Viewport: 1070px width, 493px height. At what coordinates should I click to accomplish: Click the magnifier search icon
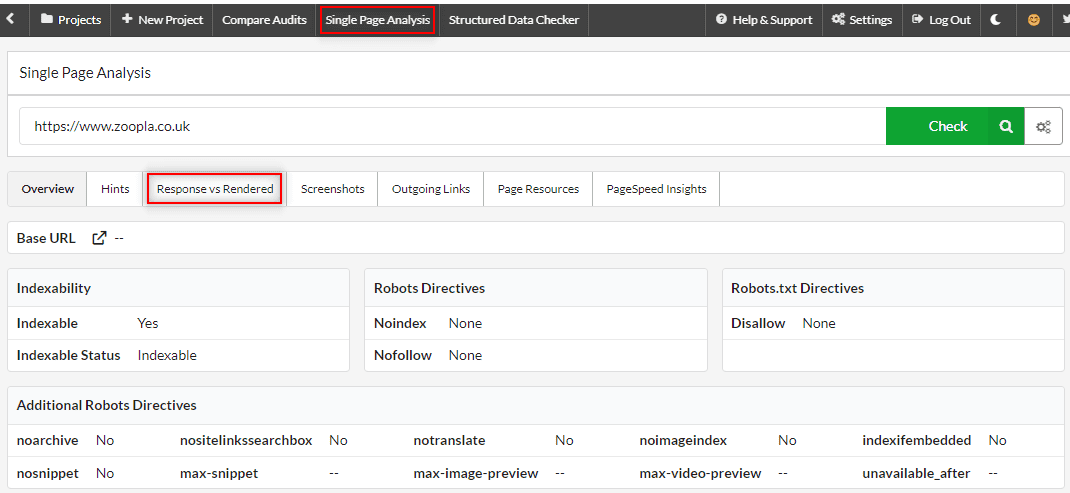pos(1006,126)
